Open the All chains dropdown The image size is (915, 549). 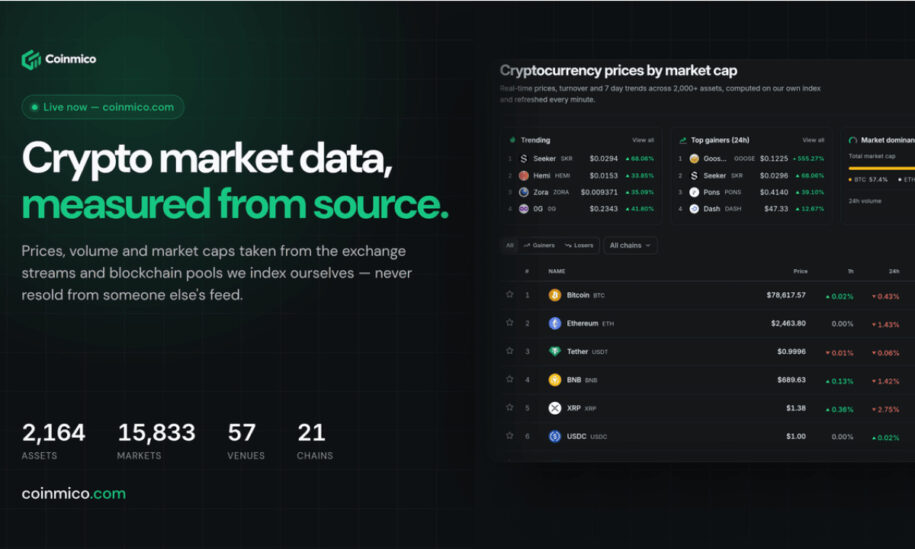(x=630, y=246)
